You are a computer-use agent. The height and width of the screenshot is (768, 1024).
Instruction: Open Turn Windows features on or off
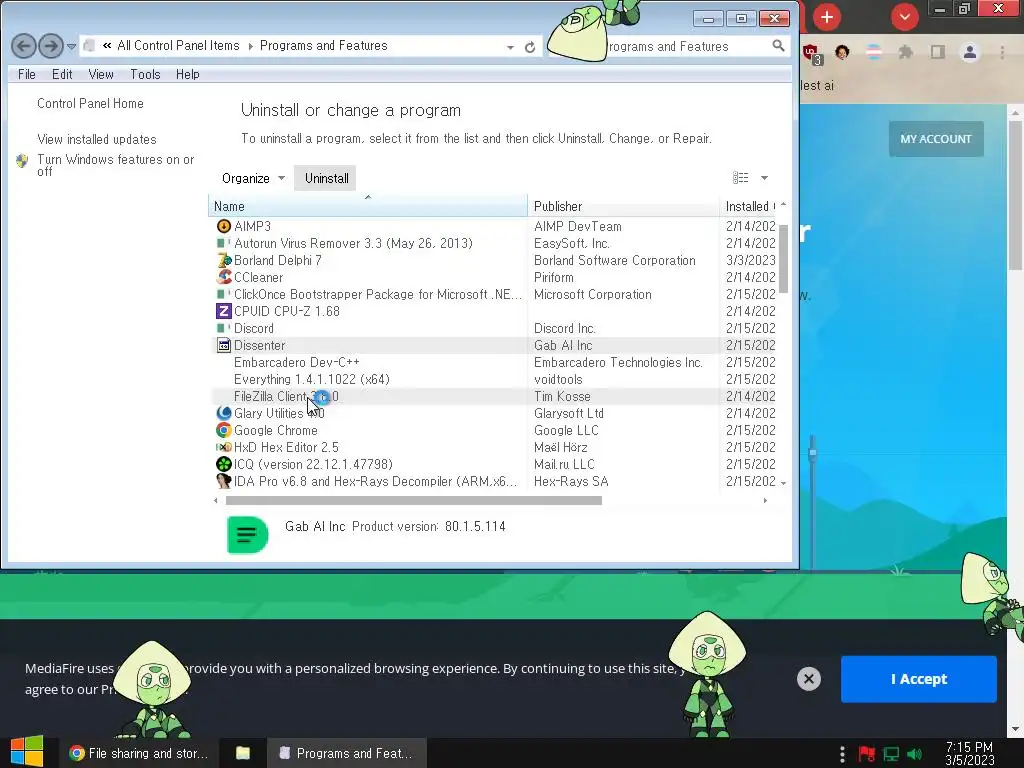(116, 165)
